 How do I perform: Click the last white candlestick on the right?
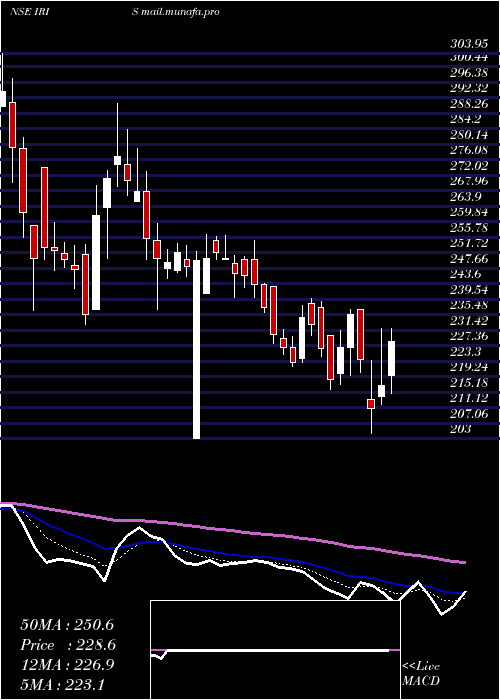pos(392,358)
